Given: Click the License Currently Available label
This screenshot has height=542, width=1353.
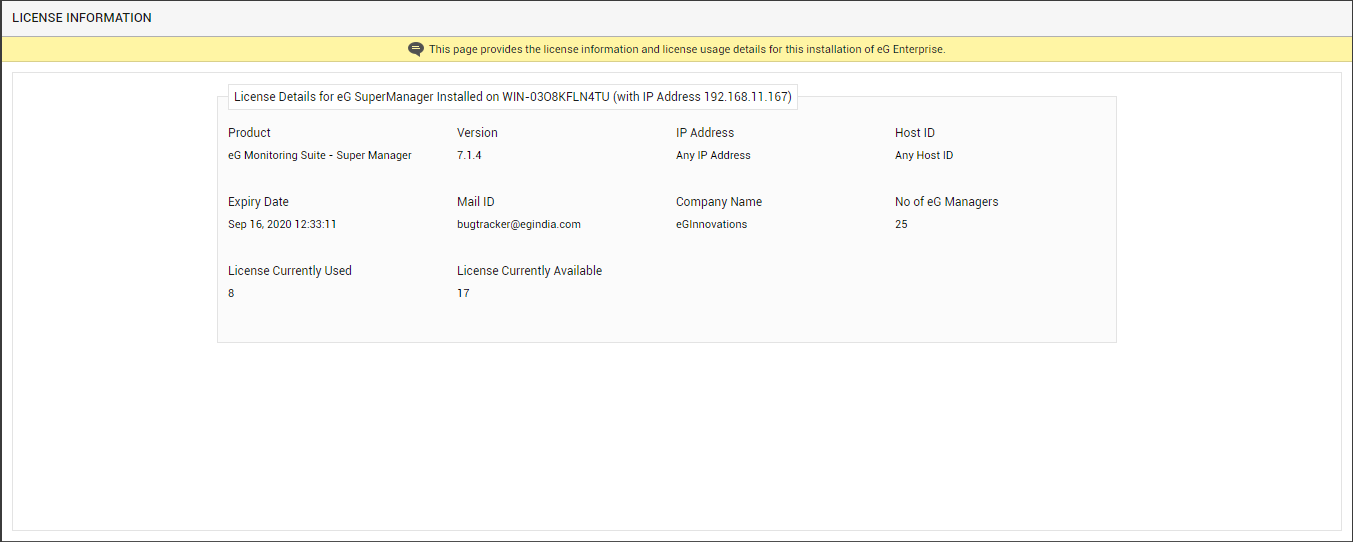Looking at the screenshot, I should pos(529,271).
